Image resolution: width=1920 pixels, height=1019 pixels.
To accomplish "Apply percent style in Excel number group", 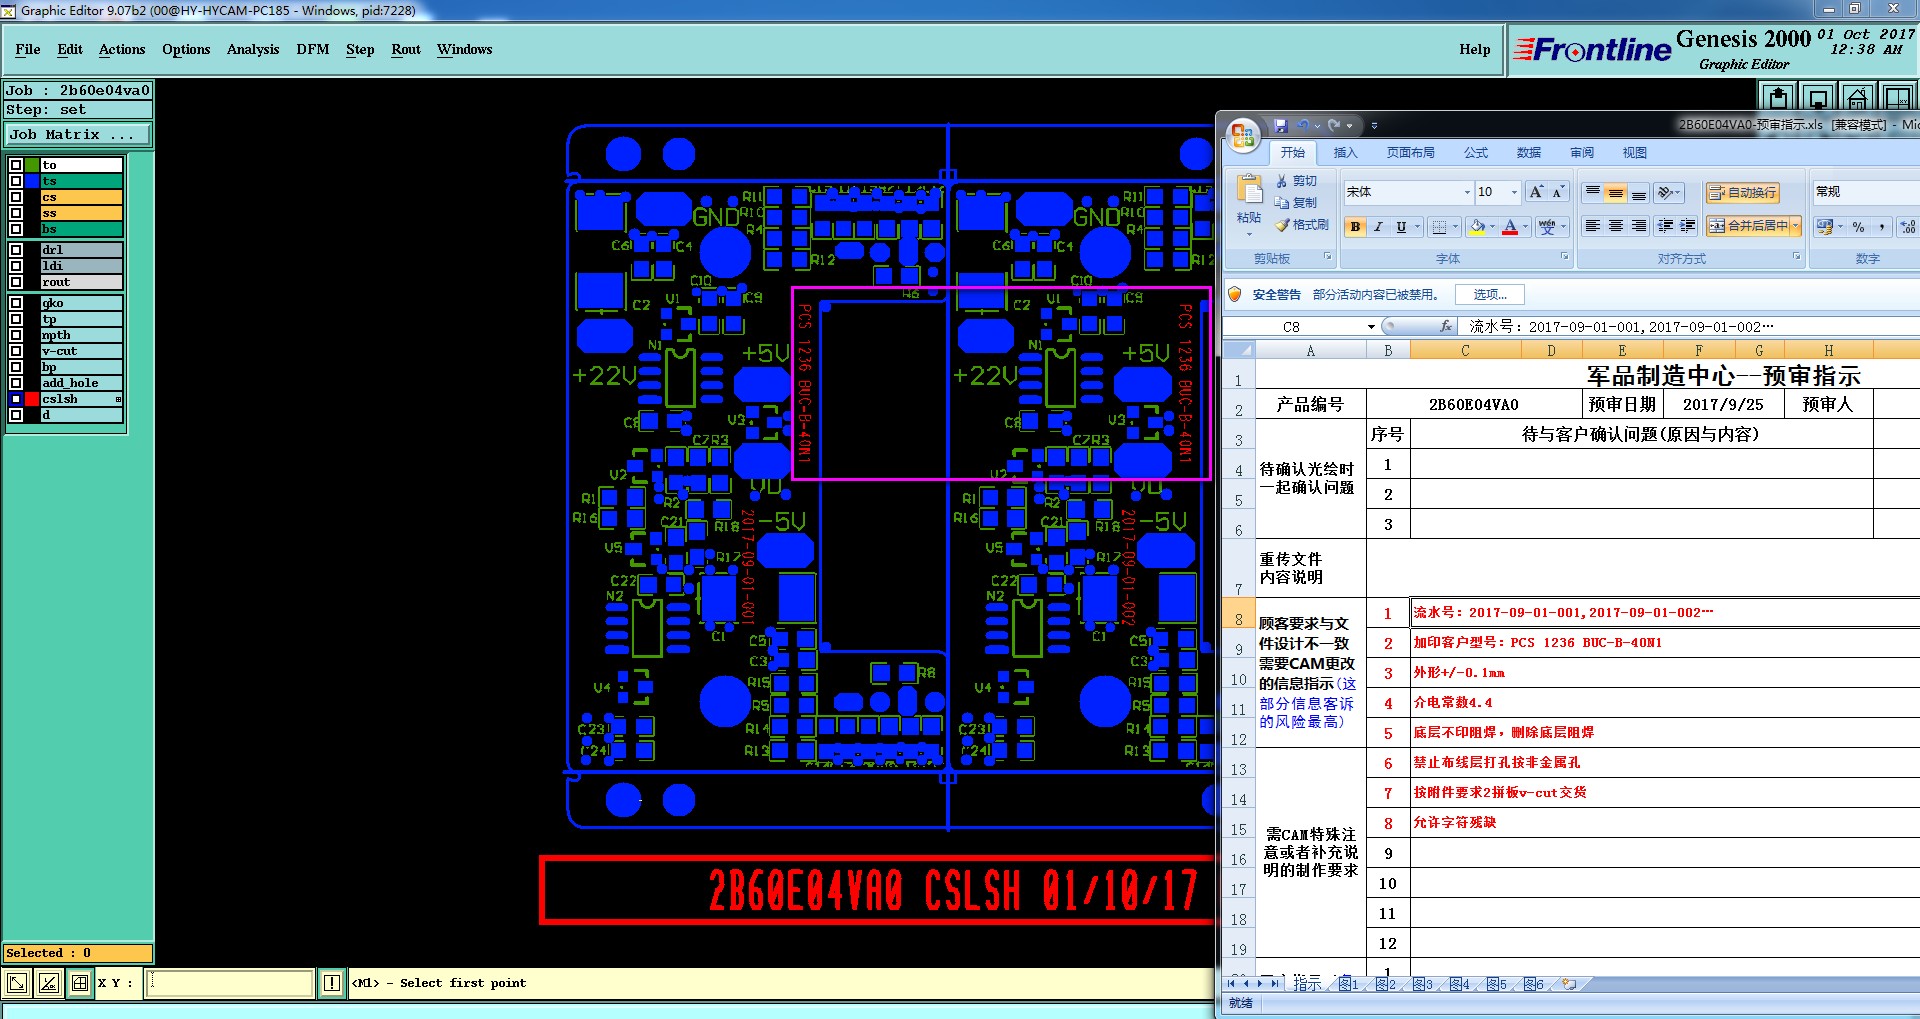I will click(1858, 227).
